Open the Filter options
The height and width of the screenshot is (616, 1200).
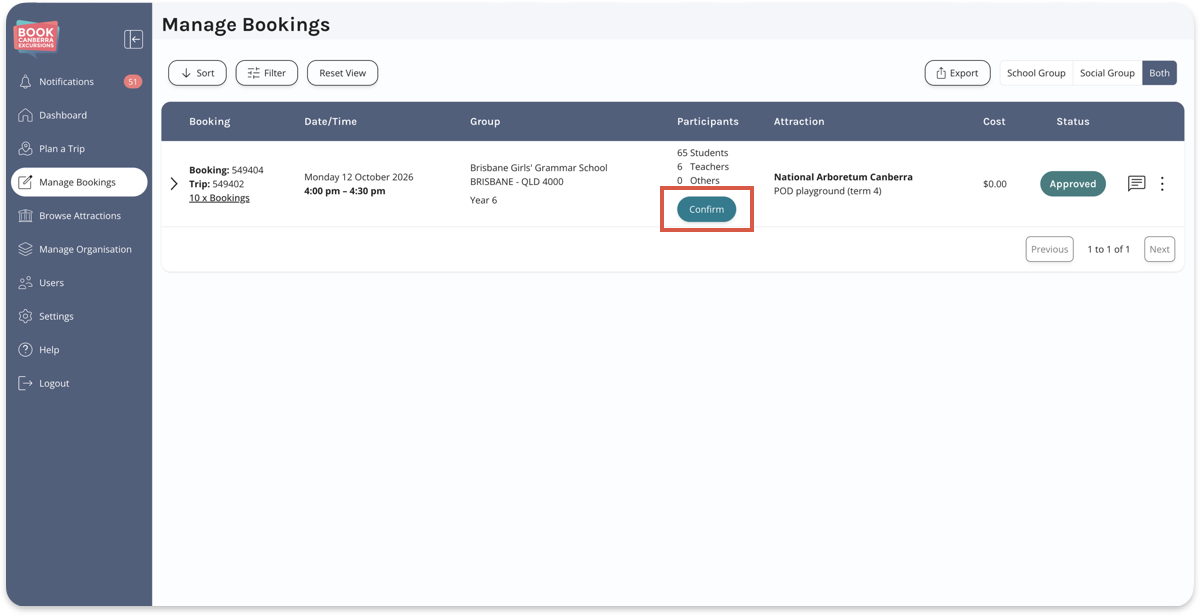click(x=267, y=73)
